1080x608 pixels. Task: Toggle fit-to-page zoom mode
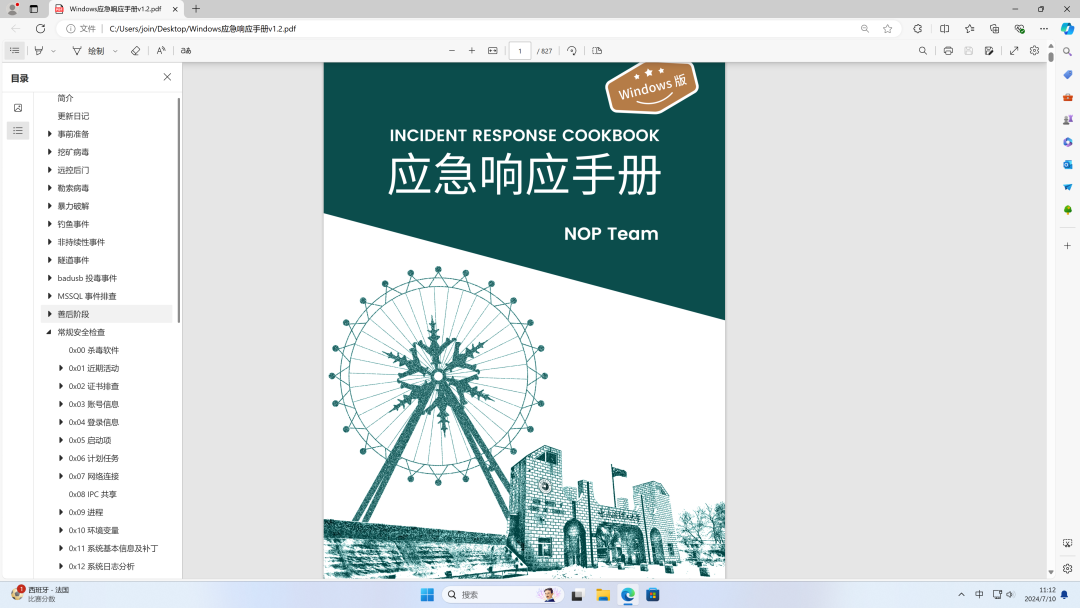click(493, 50)
